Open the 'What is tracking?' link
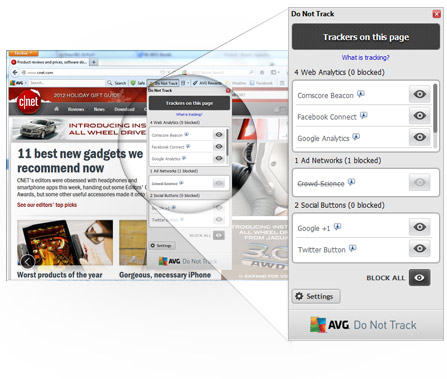 (x=366, y=57)
